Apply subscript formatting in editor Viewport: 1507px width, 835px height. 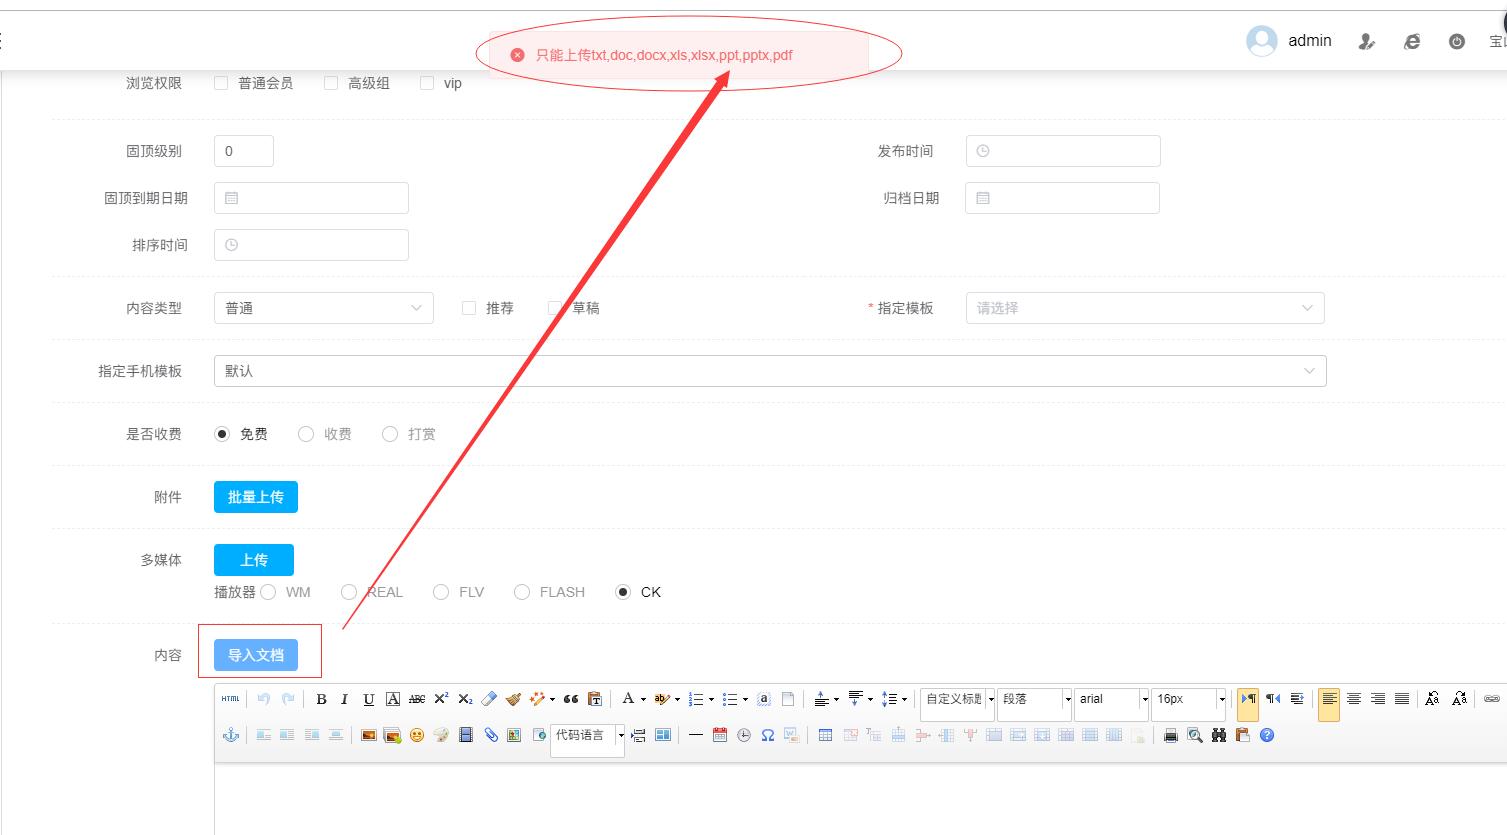coord(465,699)
